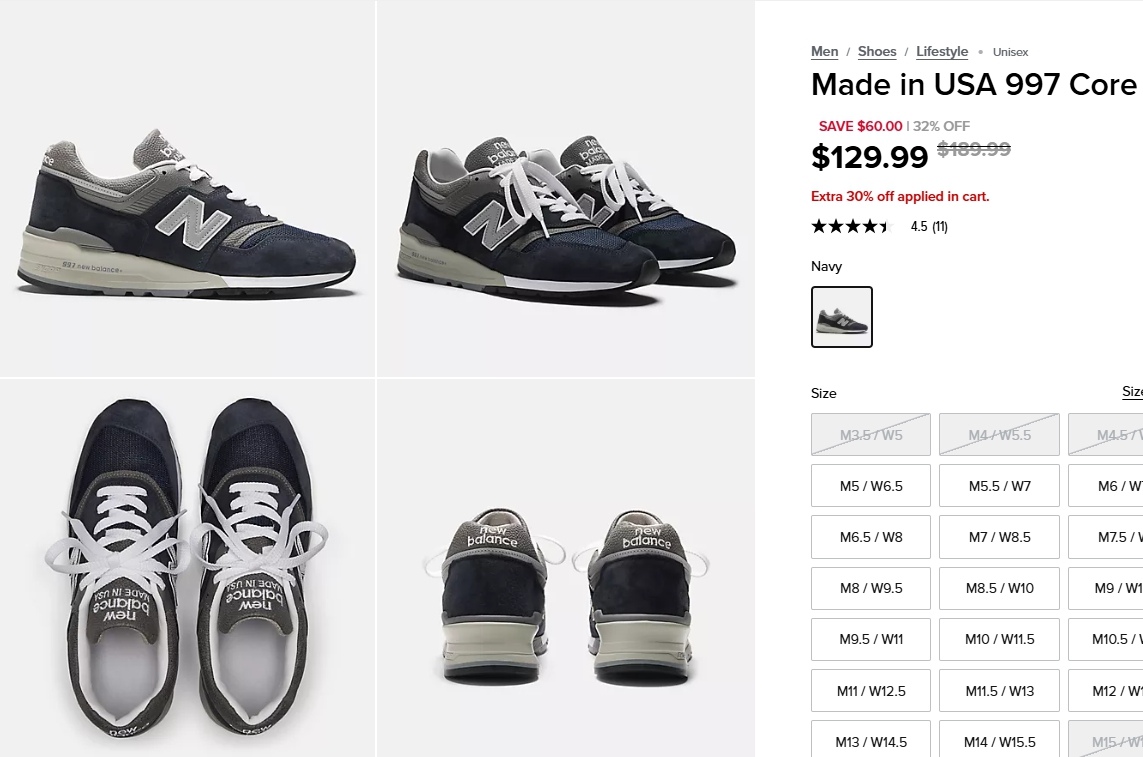Open the angled pair shoe image
This screenshot has width=1143, height=757.
566,188
